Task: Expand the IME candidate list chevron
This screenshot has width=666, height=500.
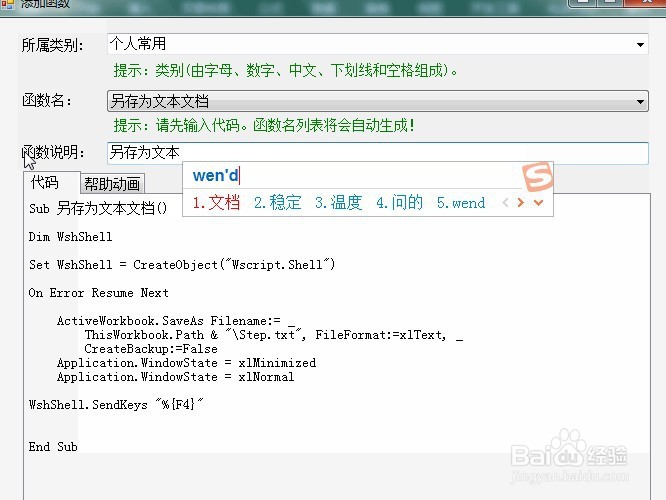Action: click(x=539, y=203)
